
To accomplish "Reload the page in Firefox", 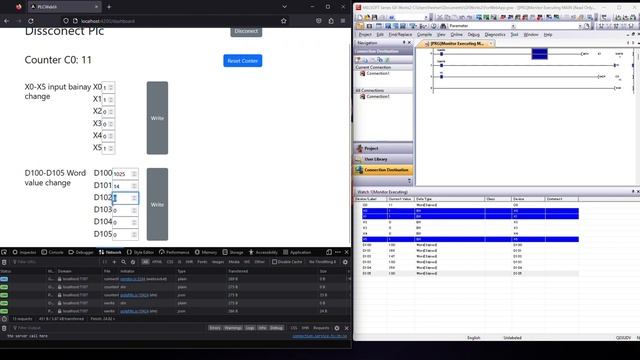I will pos(31,21).
